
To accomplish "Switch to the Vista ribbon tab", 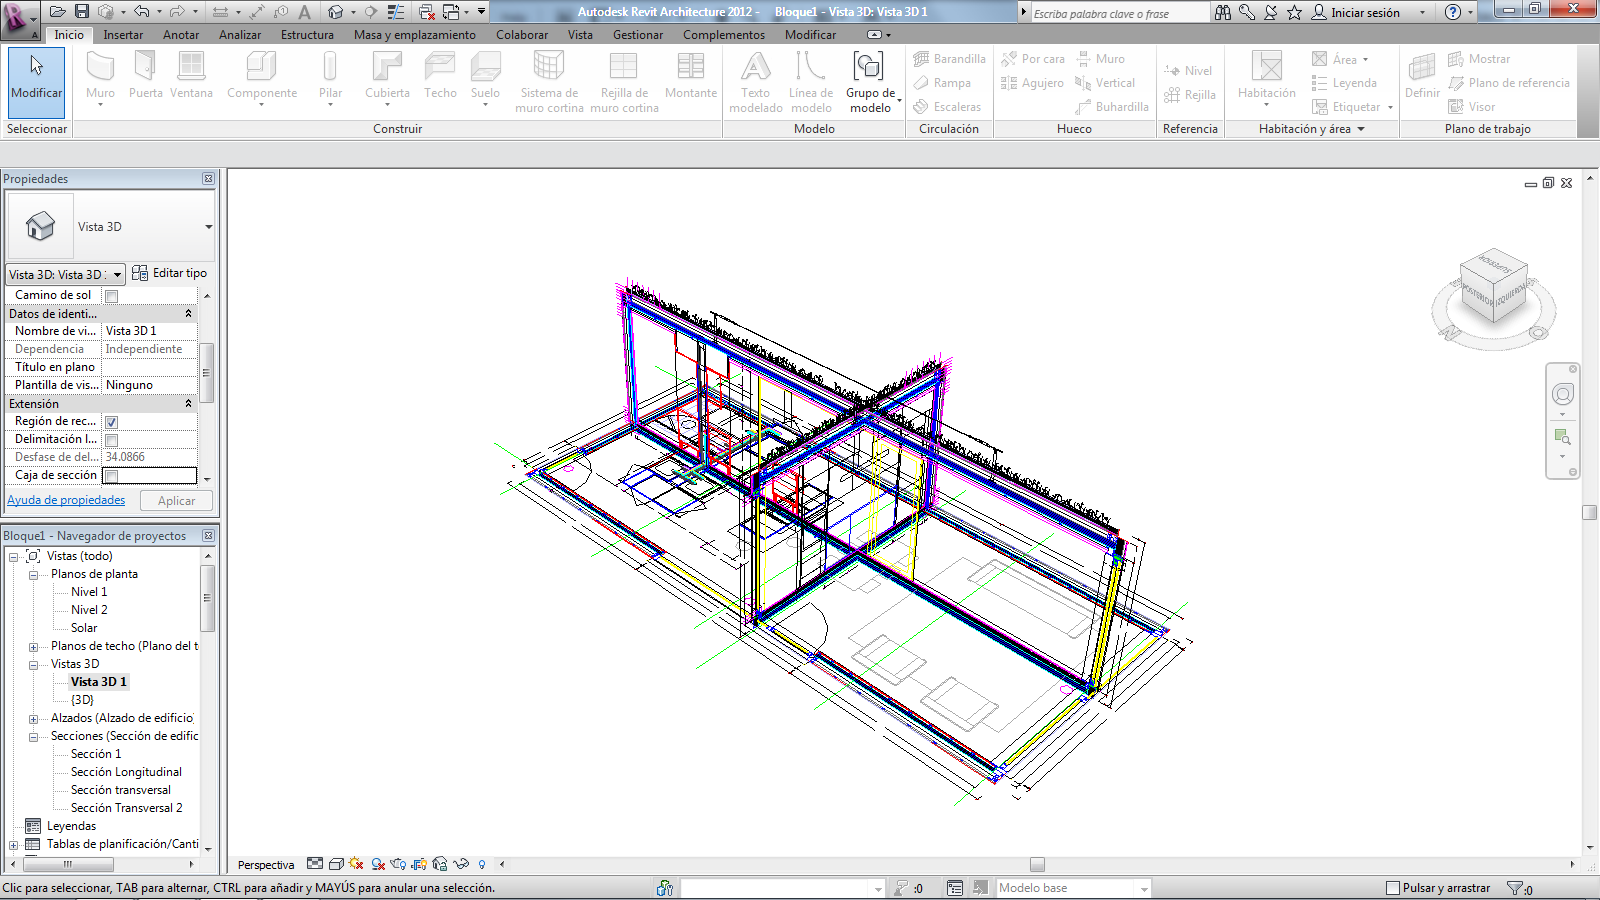I will (580, 34).
